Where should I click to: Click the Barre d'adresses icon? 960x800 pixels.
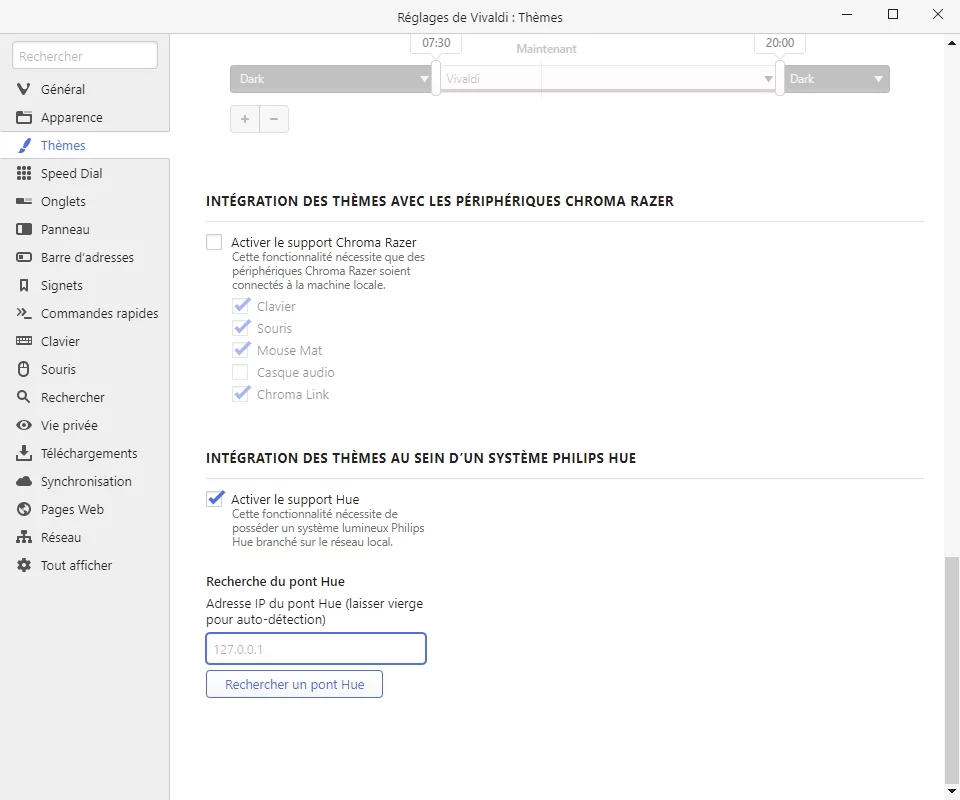pyautogui.click(x=24, y=258)
